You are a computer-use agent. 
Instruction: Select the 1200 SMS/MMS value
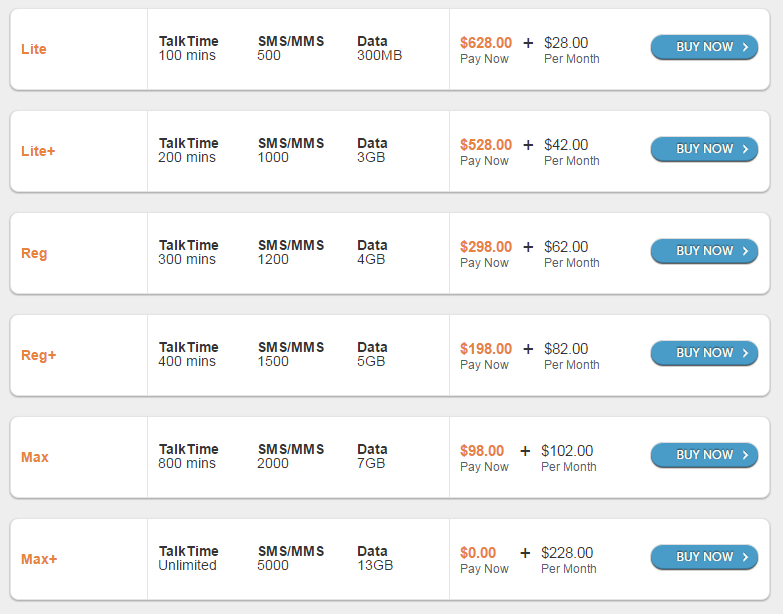273,259
